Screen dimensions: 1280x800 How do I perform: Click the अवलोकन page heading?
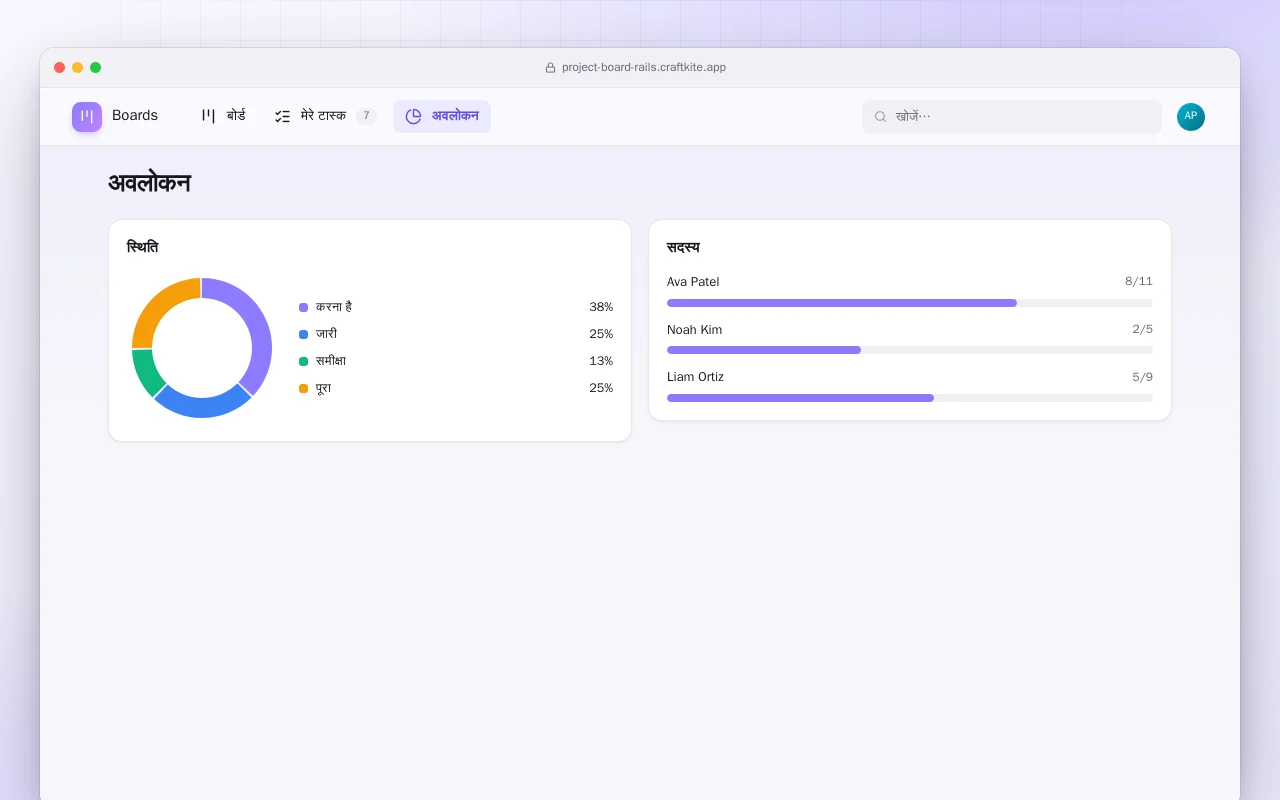pyautogui.click(x=149, y=183)
